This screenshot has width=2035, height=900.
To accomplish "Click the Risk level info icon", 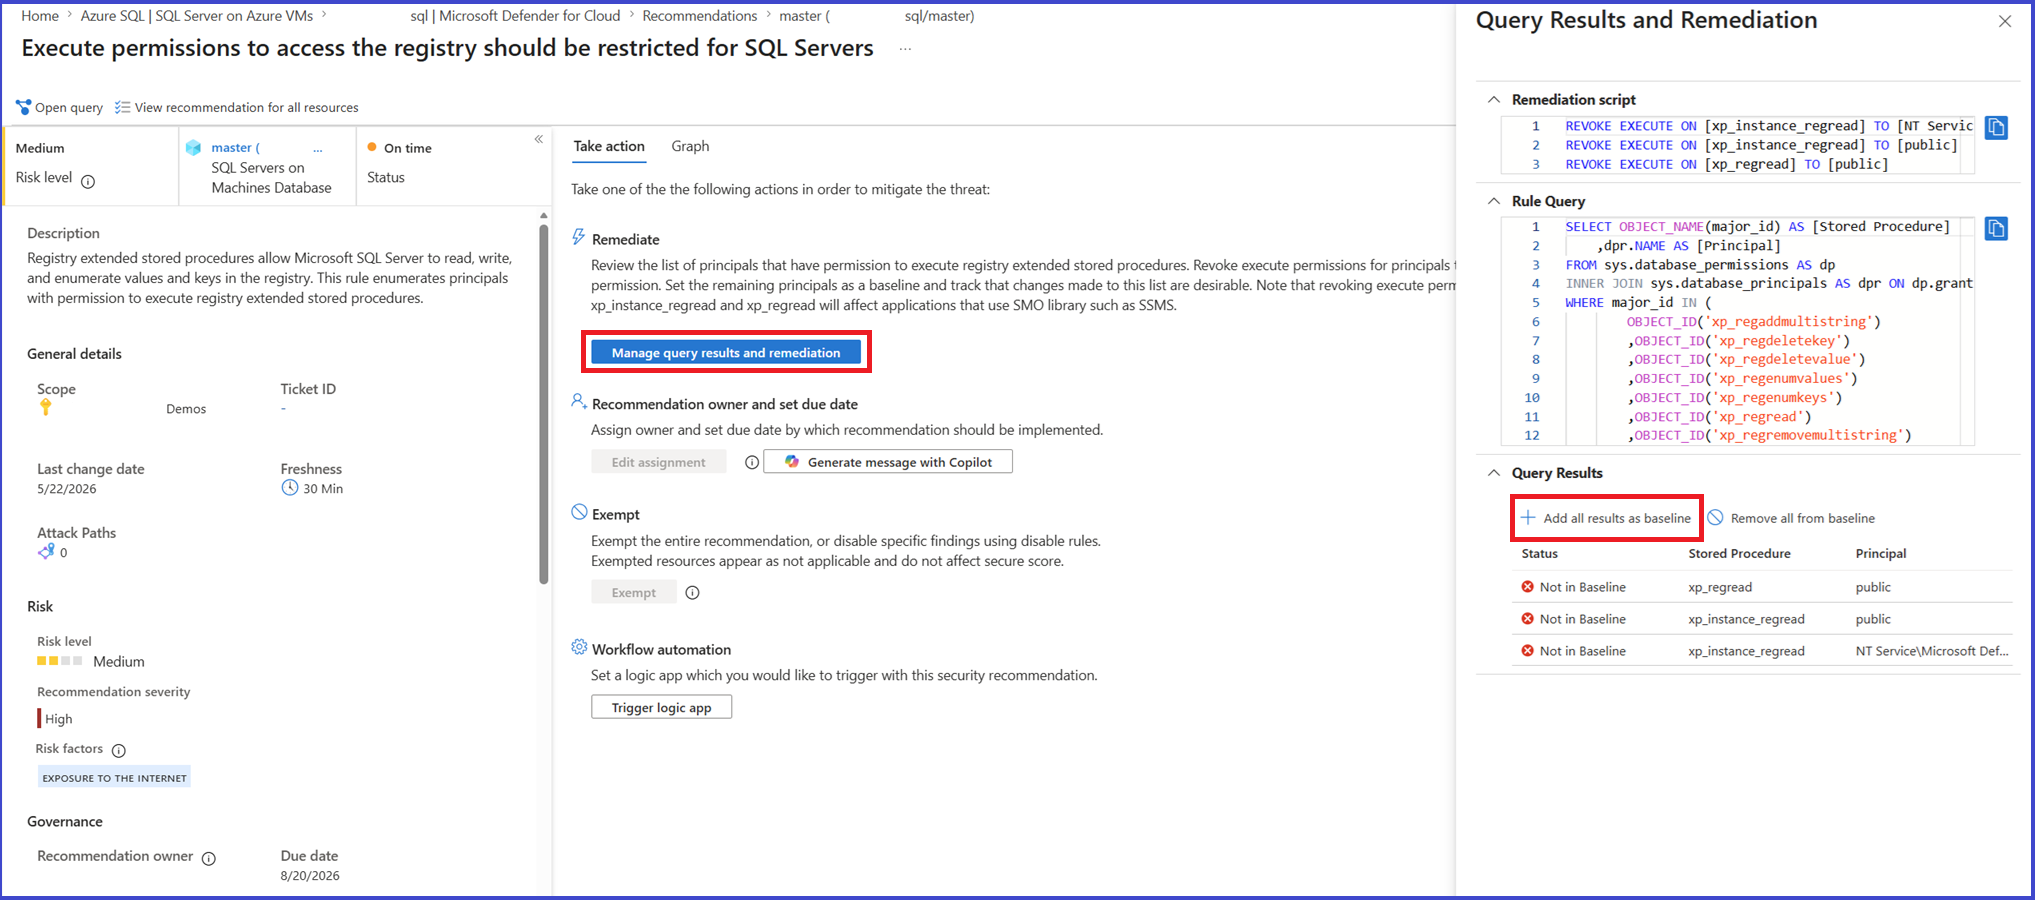I will pos(88,181).
